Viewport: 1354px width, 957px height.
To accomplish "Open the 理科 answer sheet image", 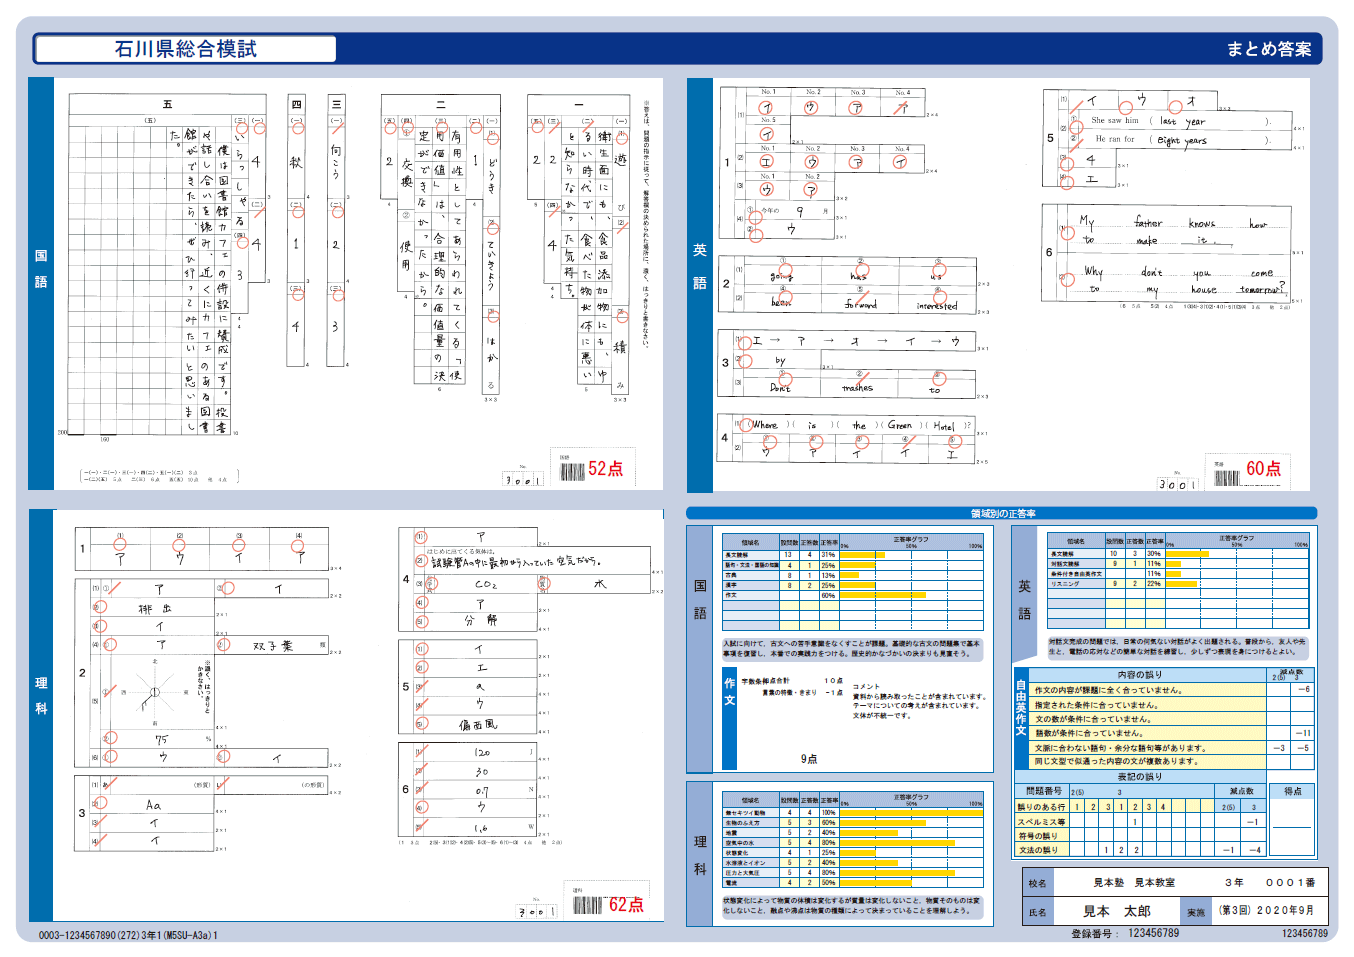I will pos(358,715).
